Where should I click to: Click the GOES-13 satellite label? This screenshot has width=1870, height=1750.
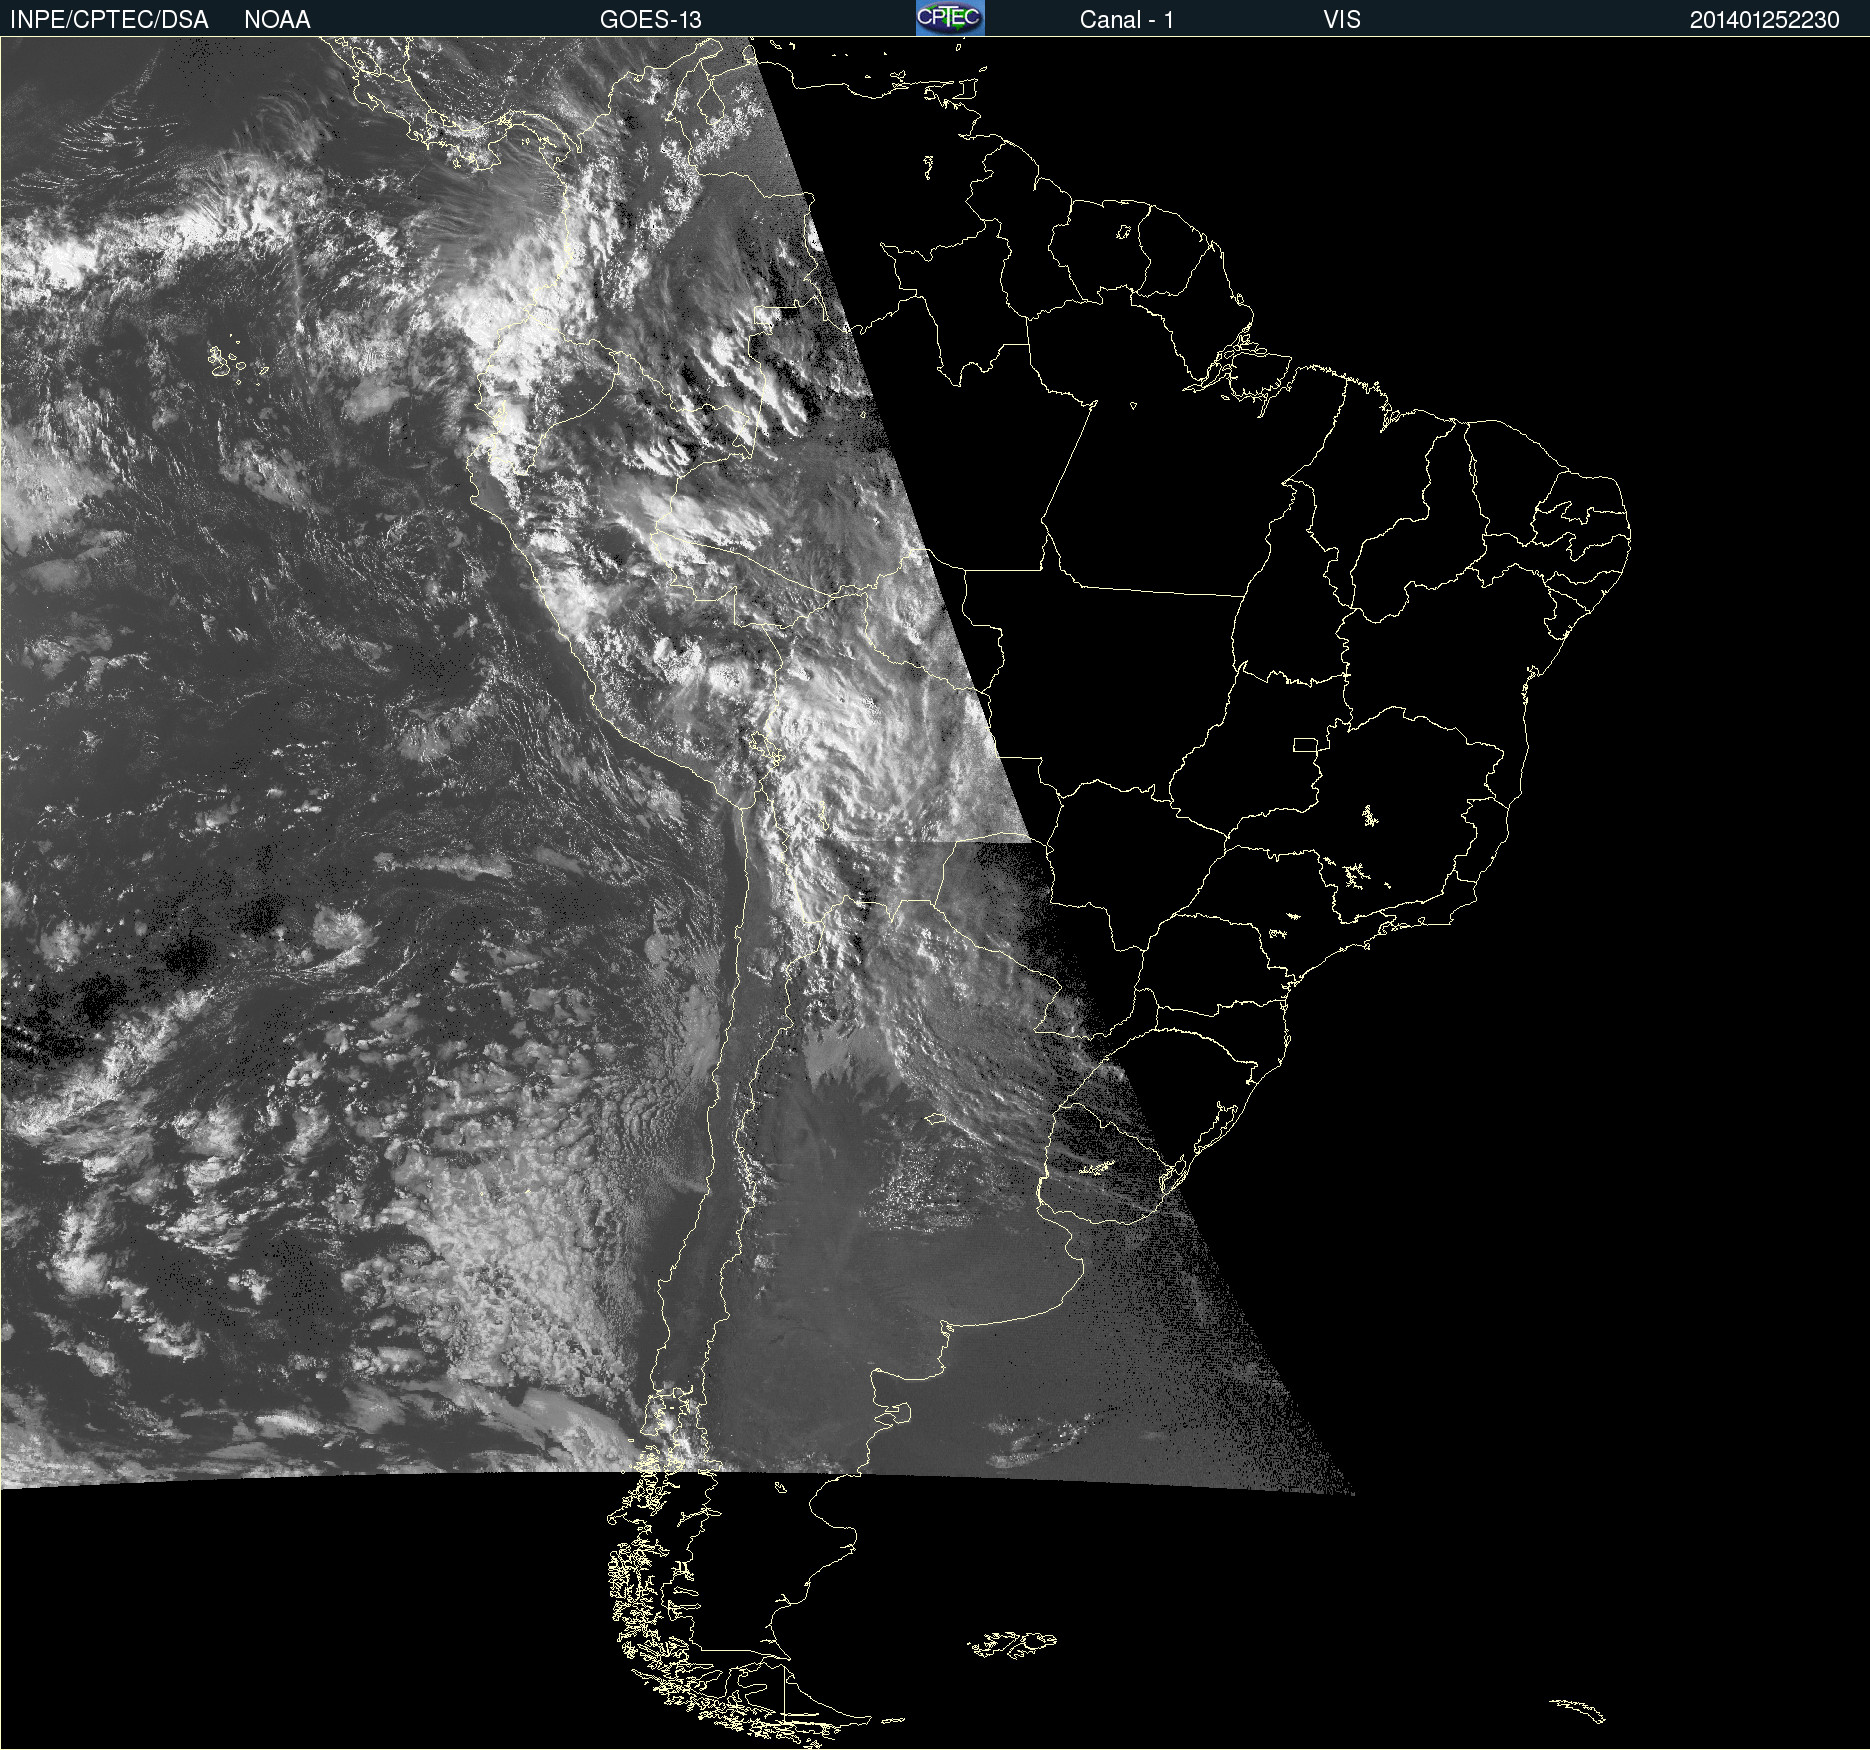click(x=651, y=20)
